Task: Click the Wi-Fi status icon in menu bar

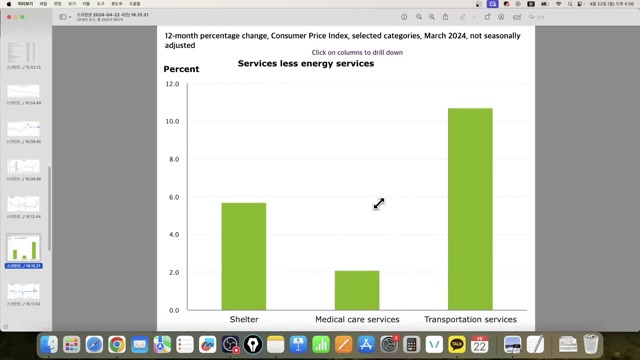Action: pos(558,4)
